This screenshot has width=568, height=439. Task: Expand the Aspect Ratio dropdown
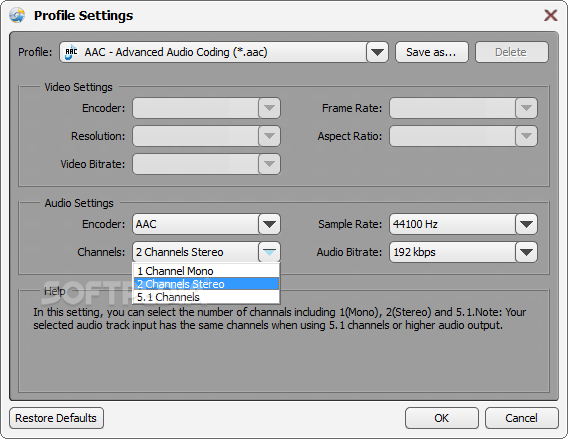(x=526, y=136)
